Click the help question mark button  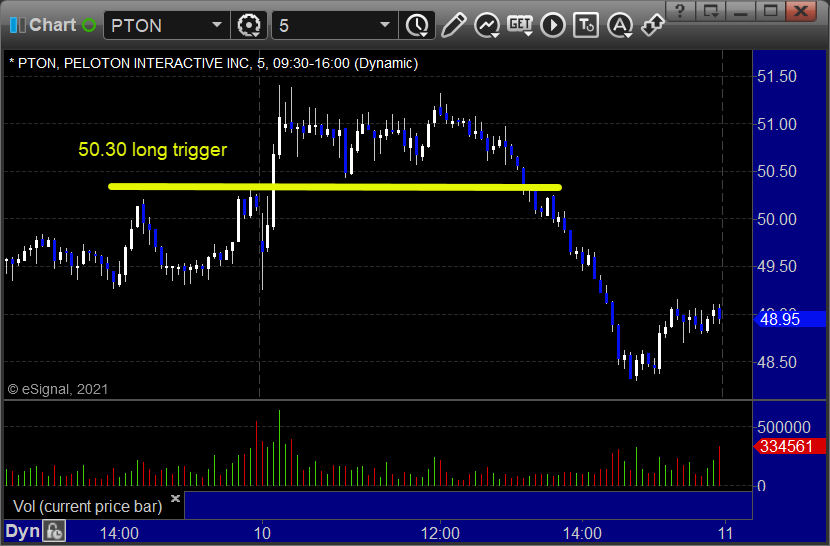(681, 11)
